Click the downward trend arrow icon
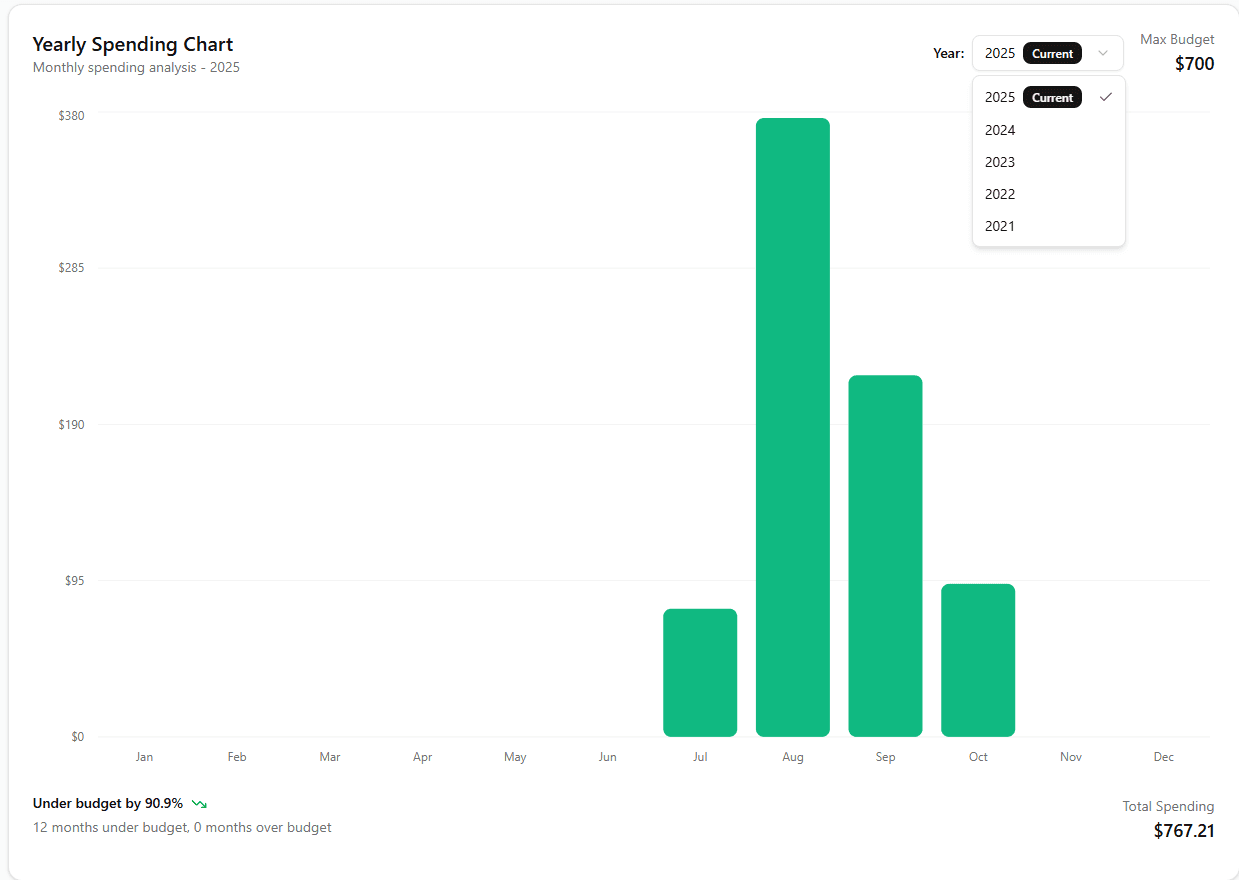The width and height of the screenshot is (1239, 880). coord(199,804)
